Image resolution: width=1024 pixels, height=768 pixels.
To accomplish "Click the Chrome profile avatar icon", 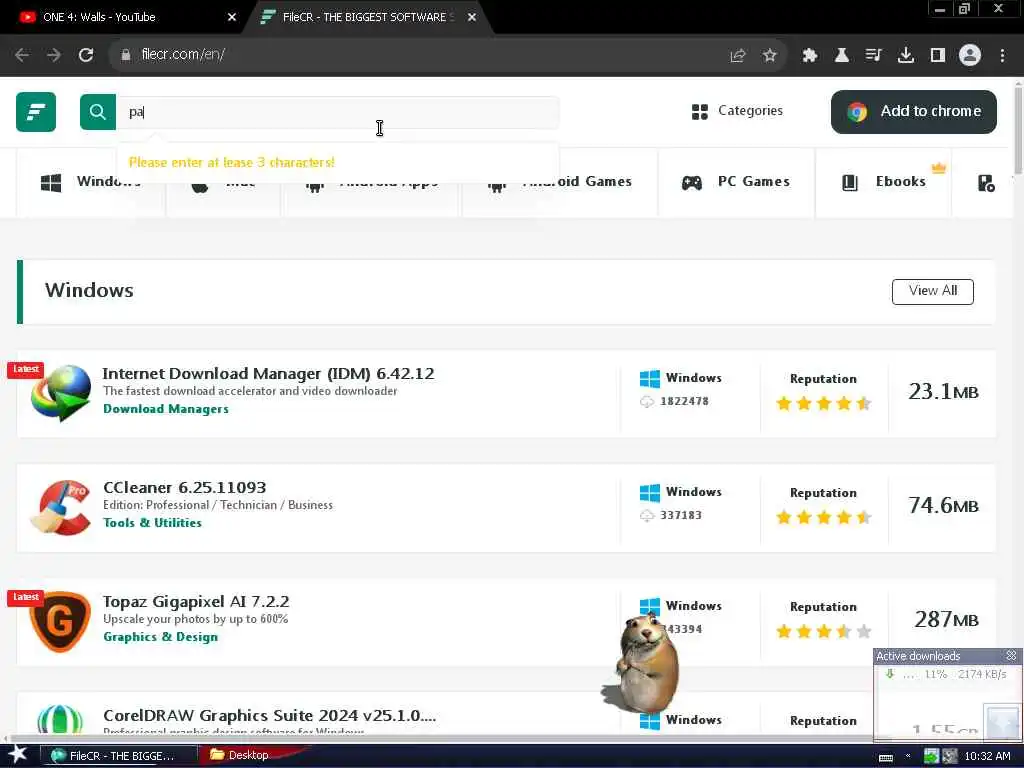I will pyautogui.click(x=970, y=56).
